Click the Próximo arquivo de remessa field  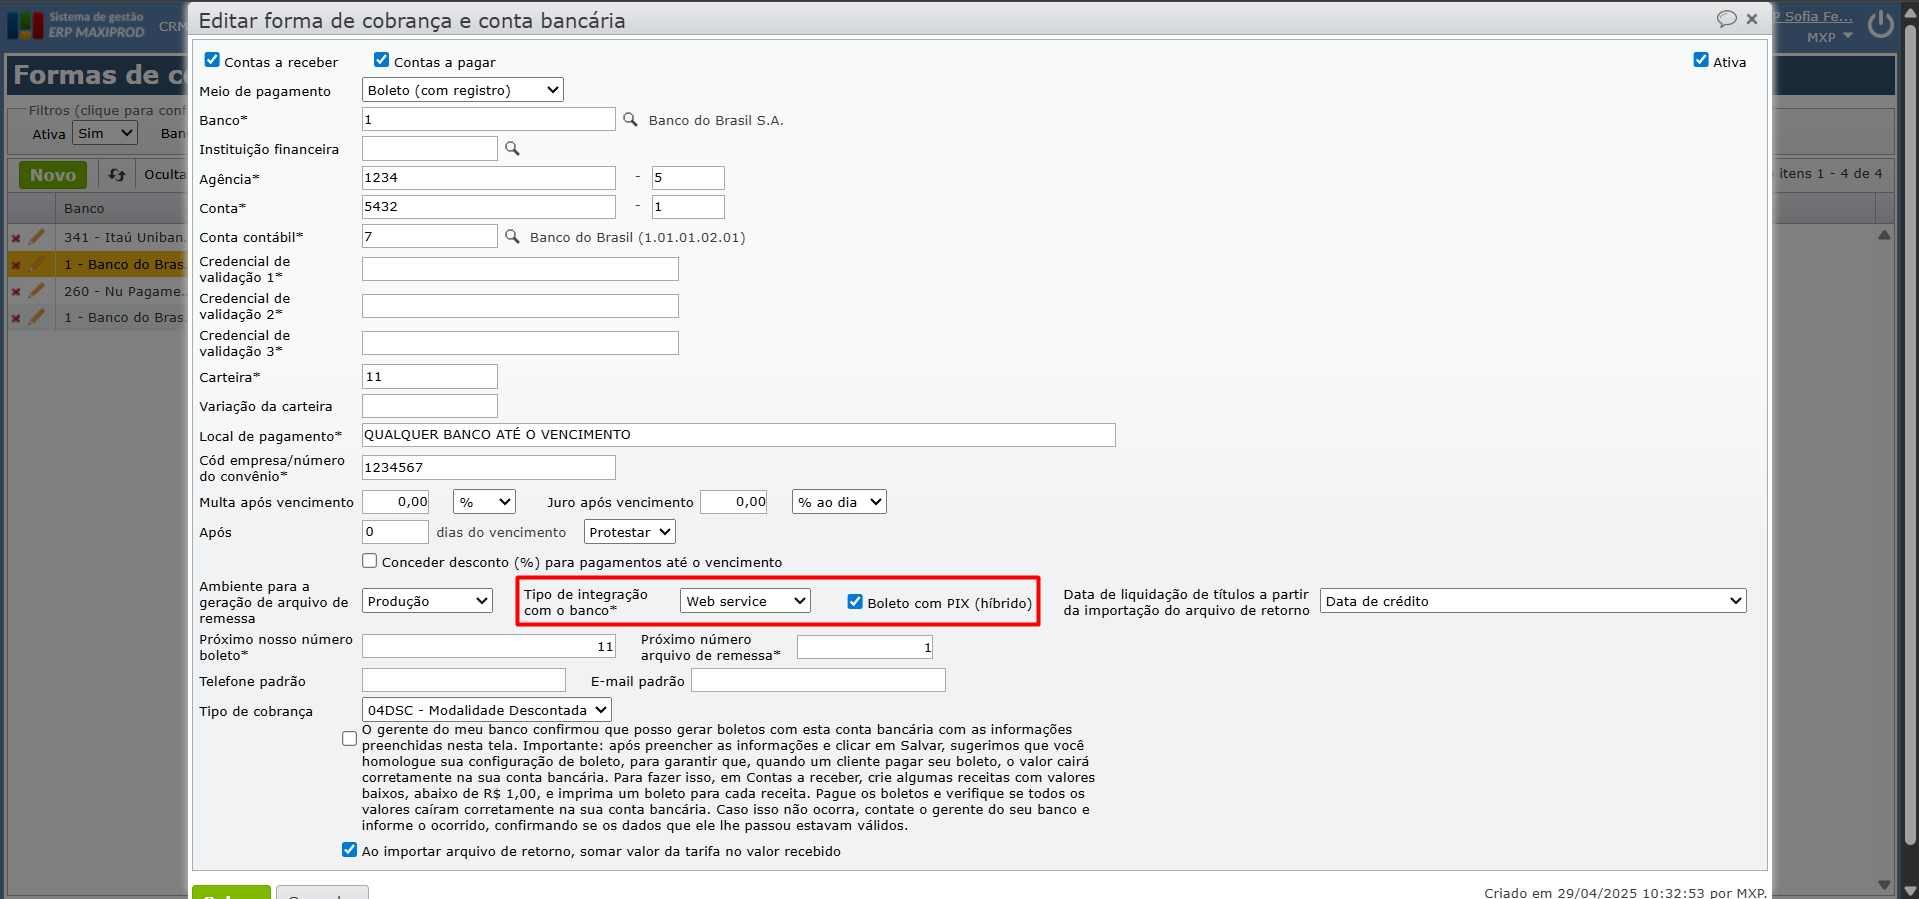[x=865, y=647]
